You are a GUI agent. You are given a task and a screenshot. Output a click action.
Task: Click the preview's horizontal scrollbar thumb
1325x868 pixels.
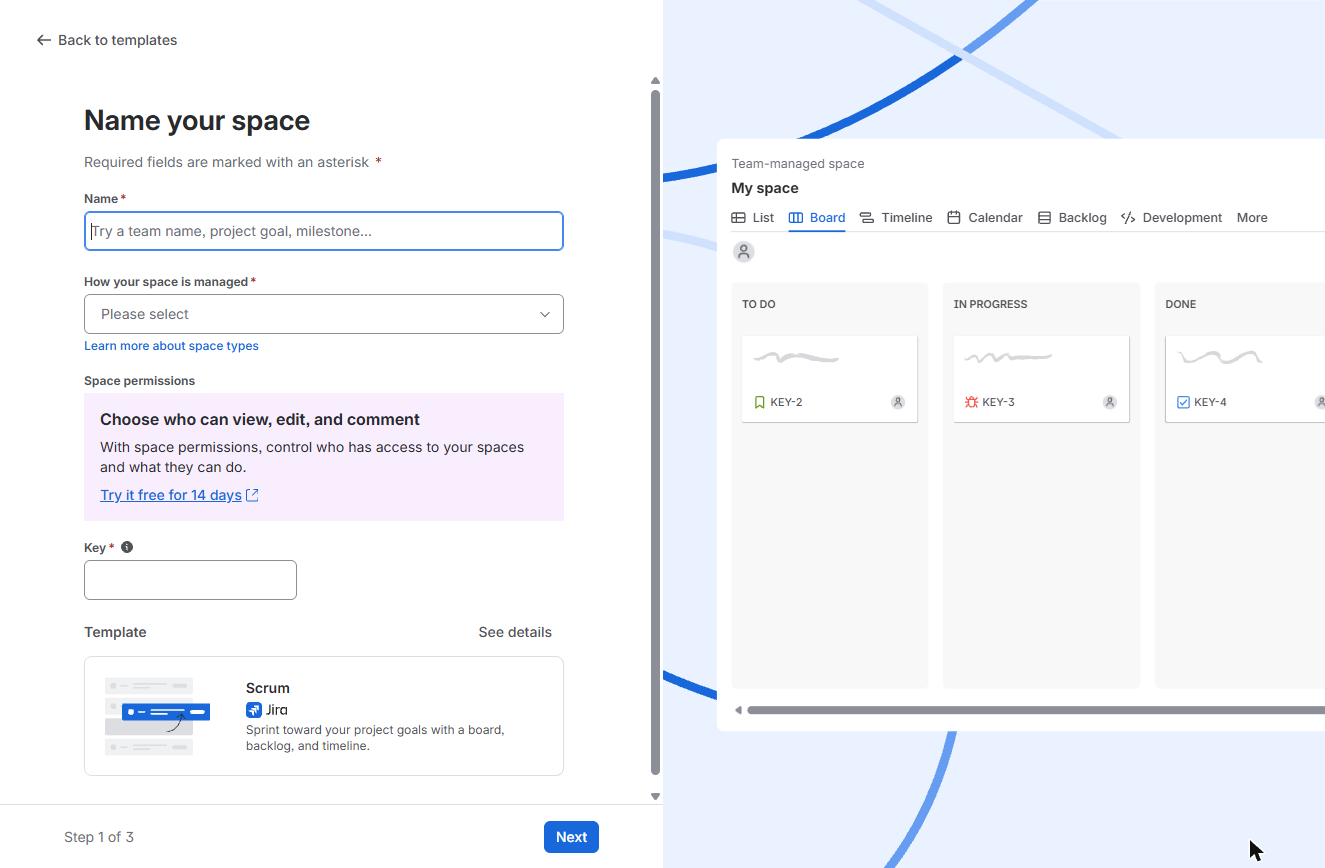pos(1036,711)
